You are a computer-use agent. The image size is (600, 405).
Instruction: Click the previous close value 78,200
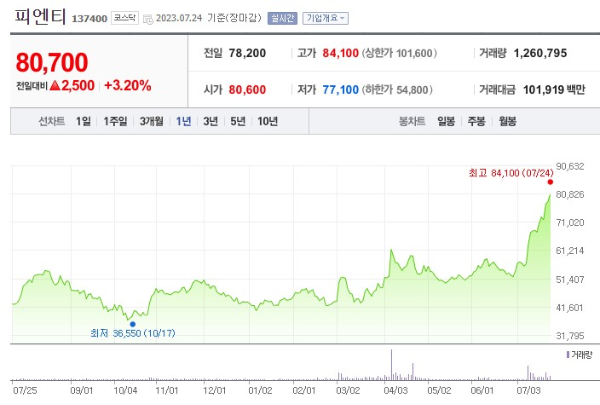coord(247,53)
